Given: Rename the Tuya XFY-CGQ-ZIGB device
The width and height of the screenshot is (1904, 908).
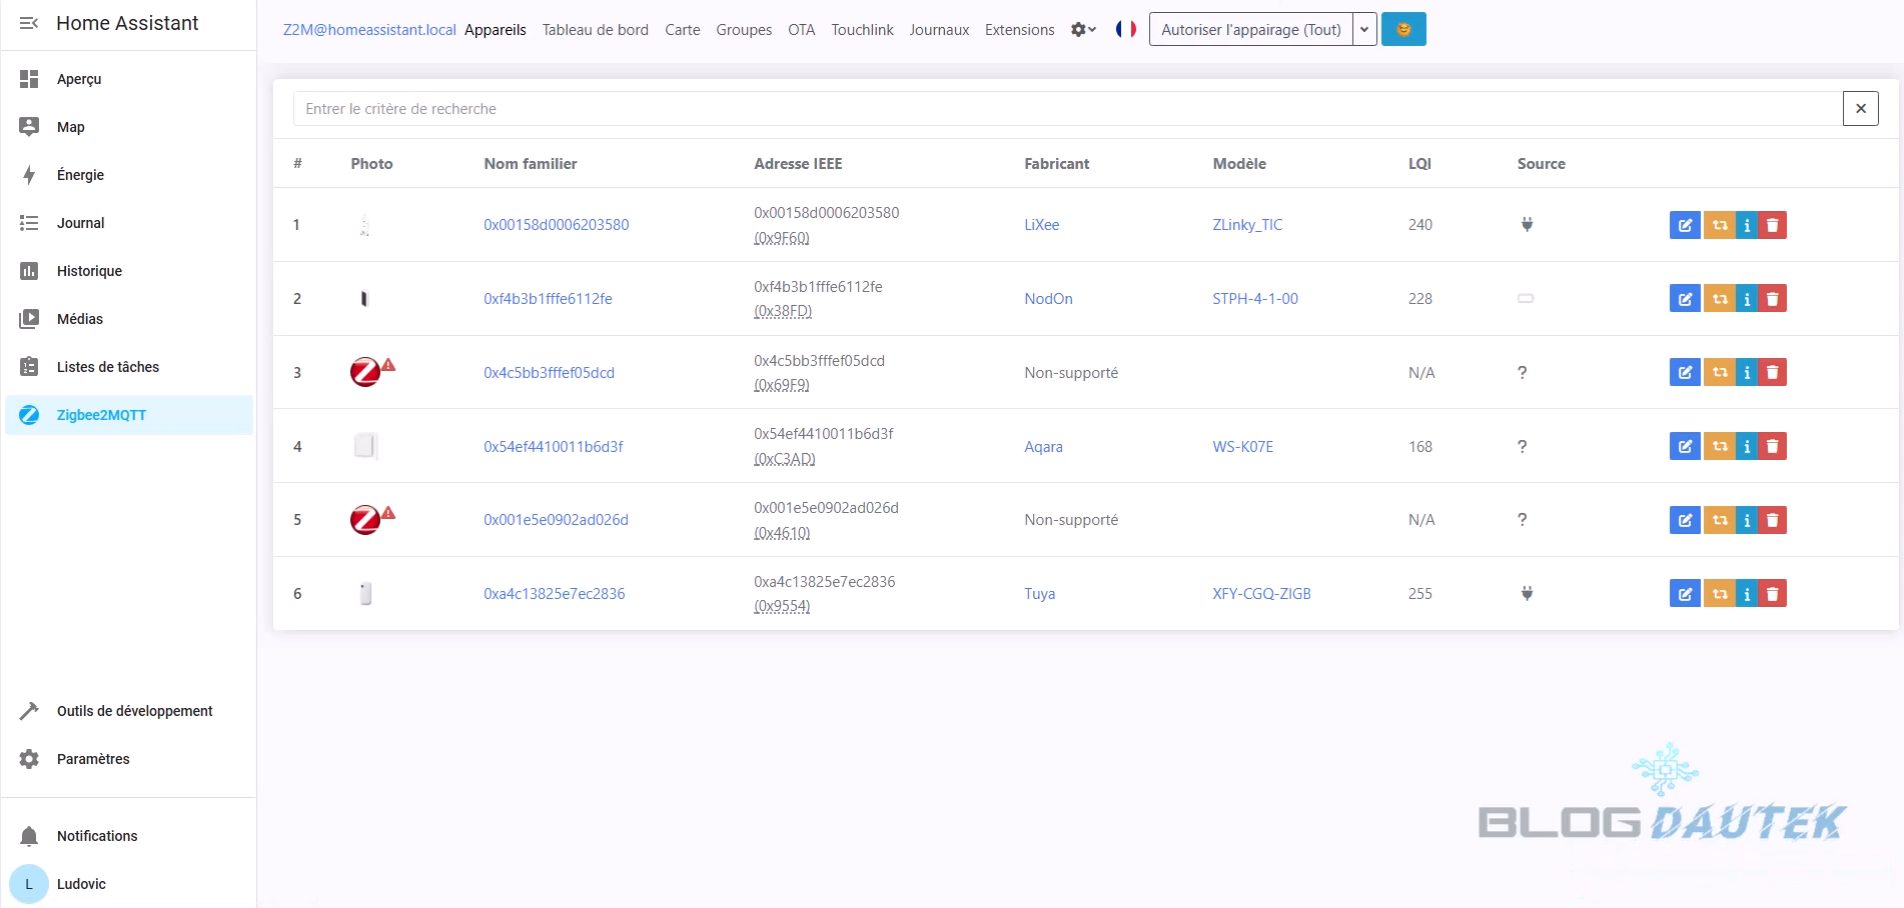Looking at the screenshot, I should point(1685,594).
